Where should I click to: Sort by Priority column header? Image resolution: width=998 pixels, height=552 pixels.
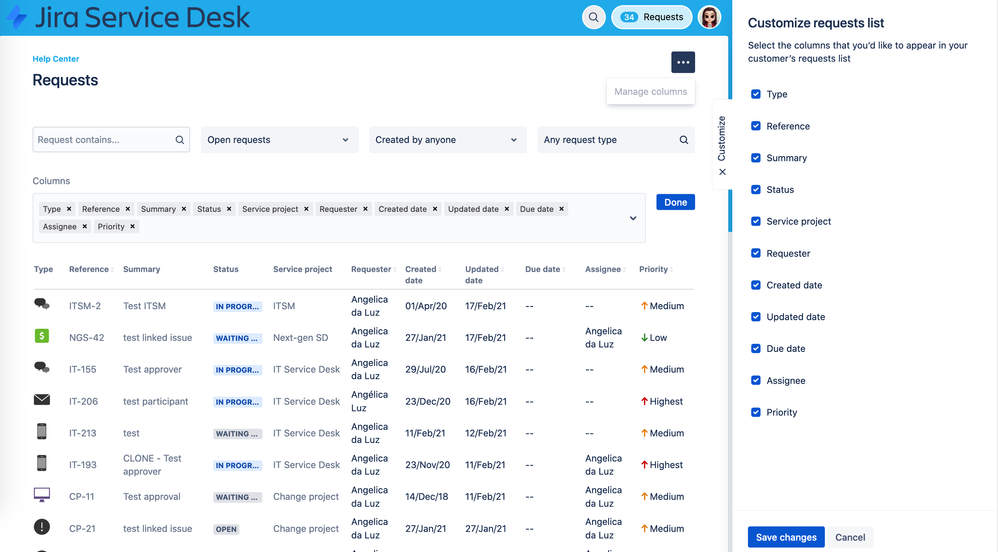[x=656, y=269]
